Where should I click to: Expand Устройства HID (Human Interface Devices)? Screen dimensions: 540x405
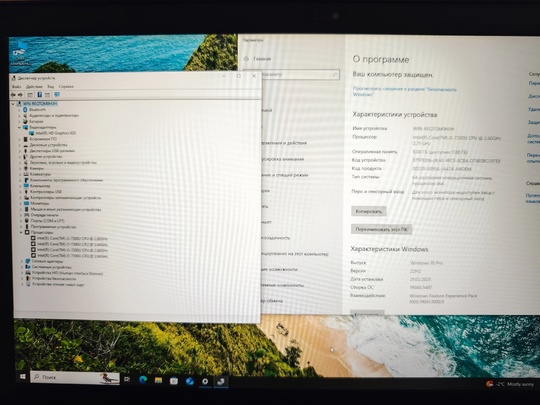[22, 273]
